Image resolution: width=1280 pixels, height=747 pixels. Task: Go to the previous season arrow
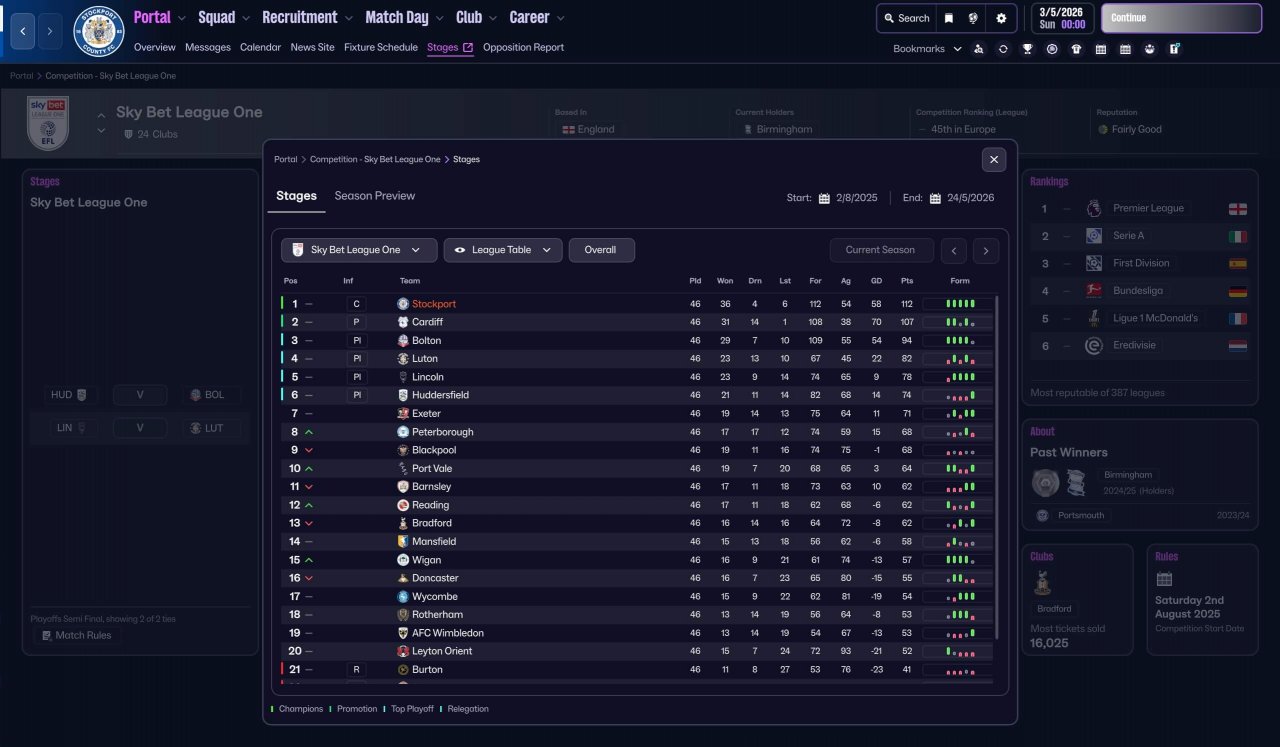tap(955, 250)
